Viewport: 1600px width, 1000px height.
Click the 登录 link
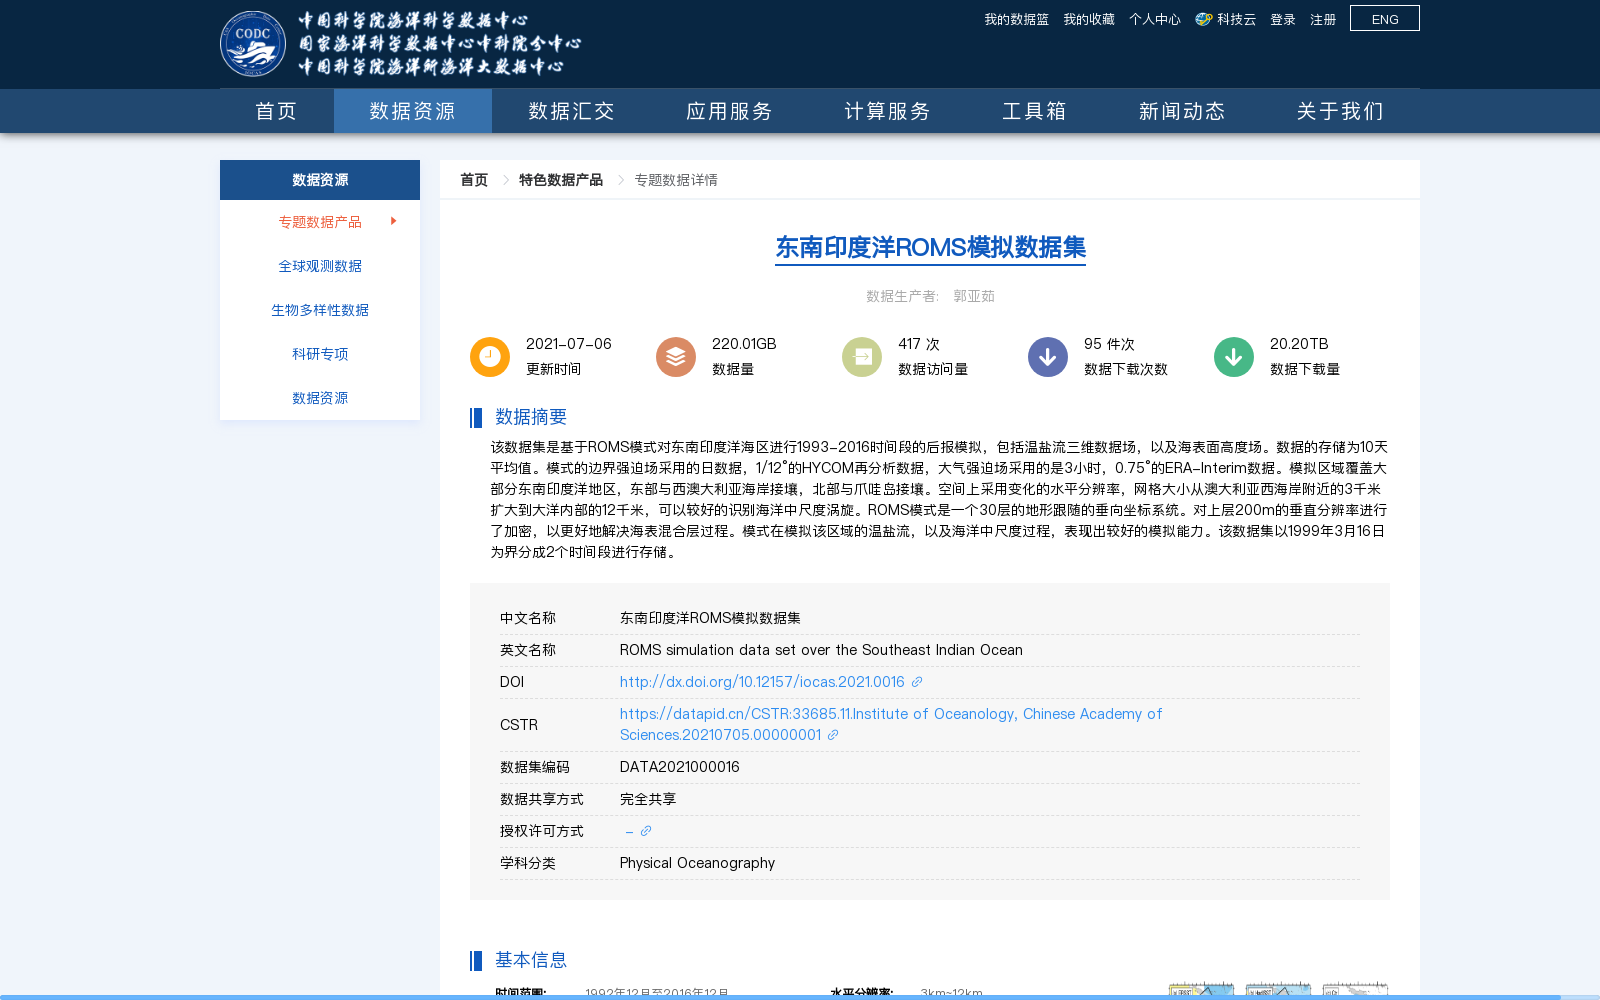(x=1283, y=19)
